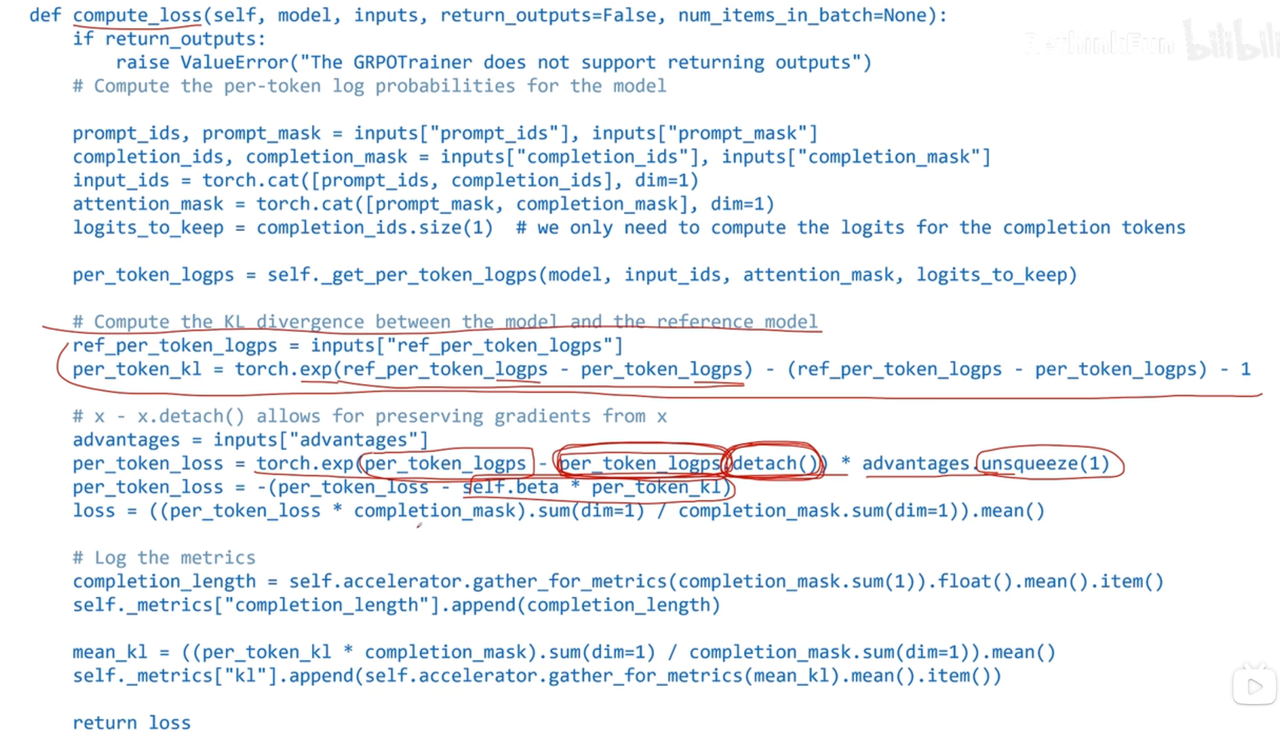The image size is (1280, 744).
Task: Click the underlined KL divergence comment
Action: pyautogui.click(x=445, y=321)
